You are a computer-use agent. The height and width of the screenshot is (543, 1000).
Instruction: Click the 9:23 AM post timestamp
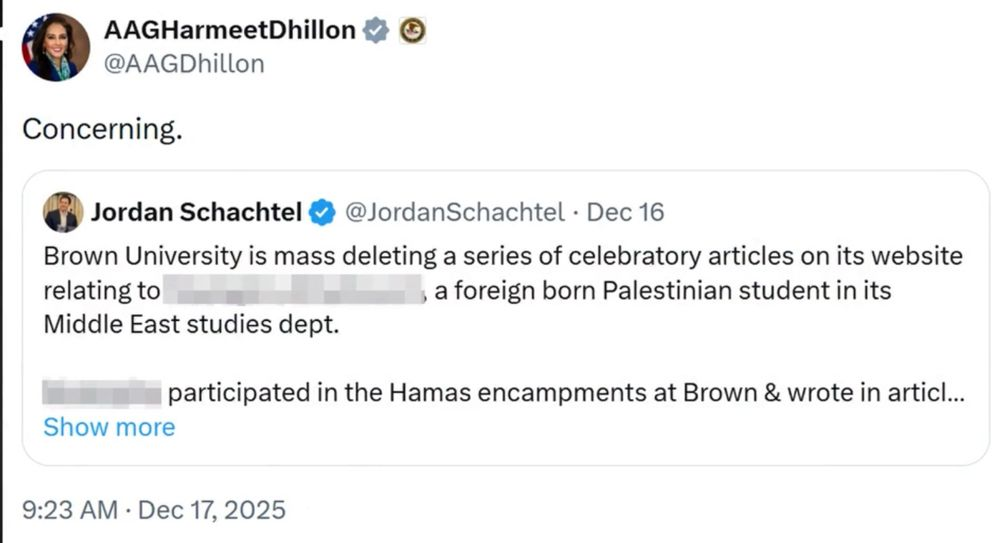pos(68,510)
